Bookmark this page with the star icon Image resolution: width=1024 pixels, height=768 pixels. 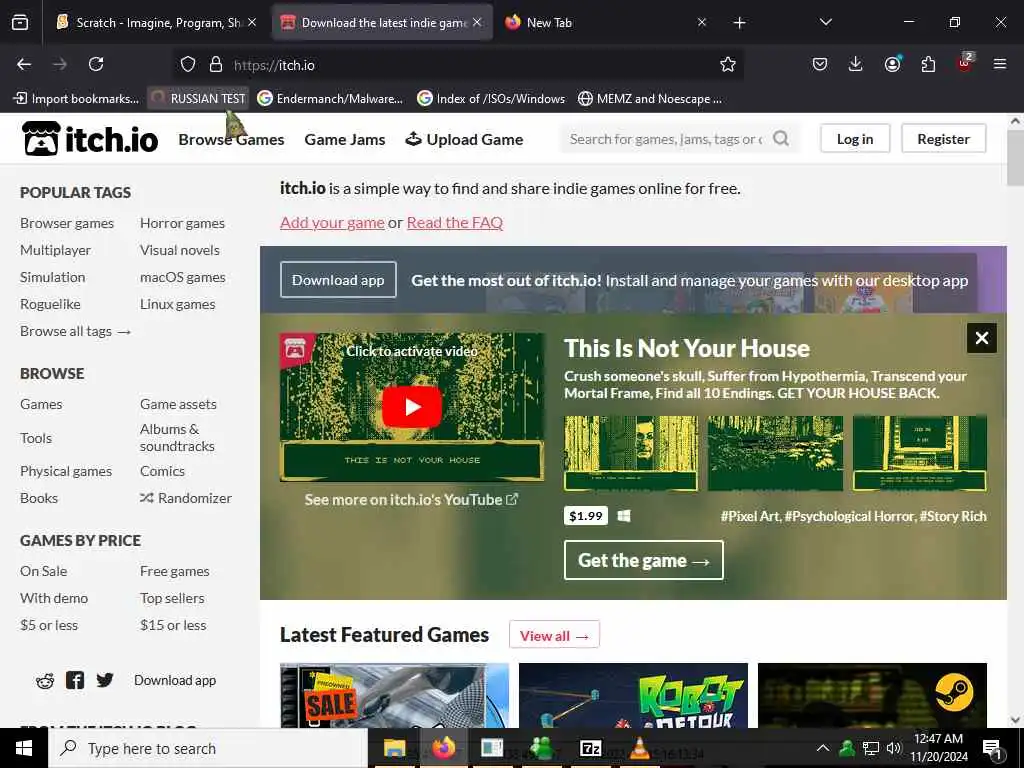coord(728,64)
